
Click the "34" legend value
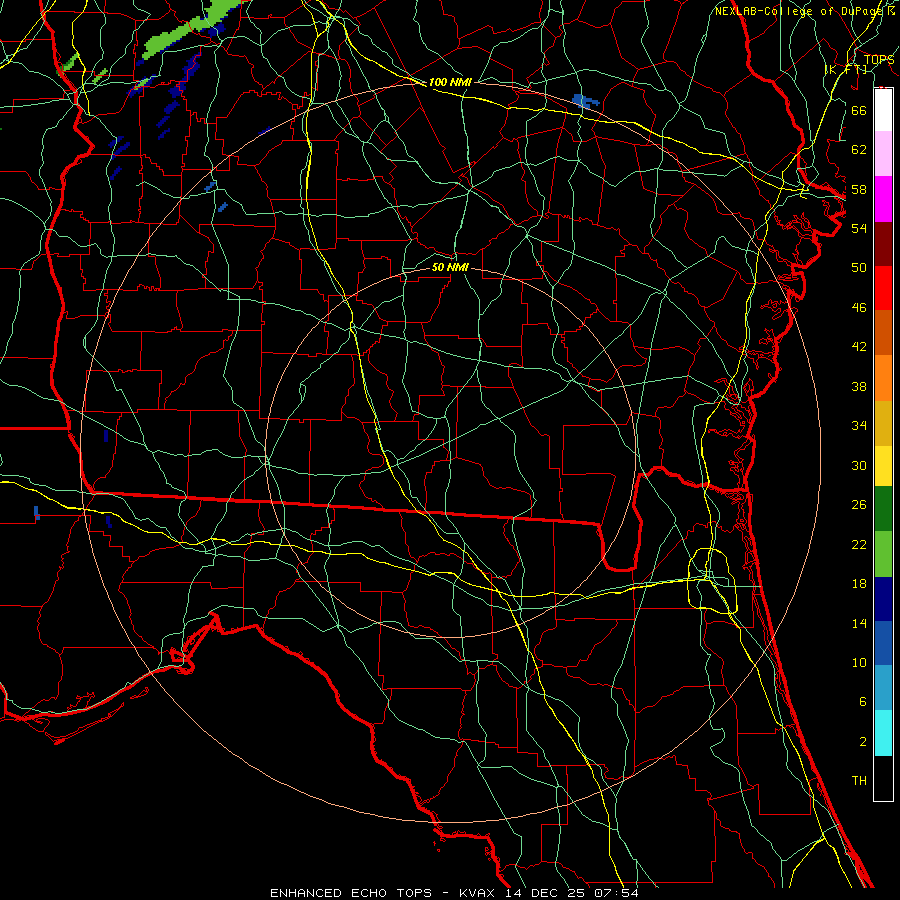[x=859, y=425]
